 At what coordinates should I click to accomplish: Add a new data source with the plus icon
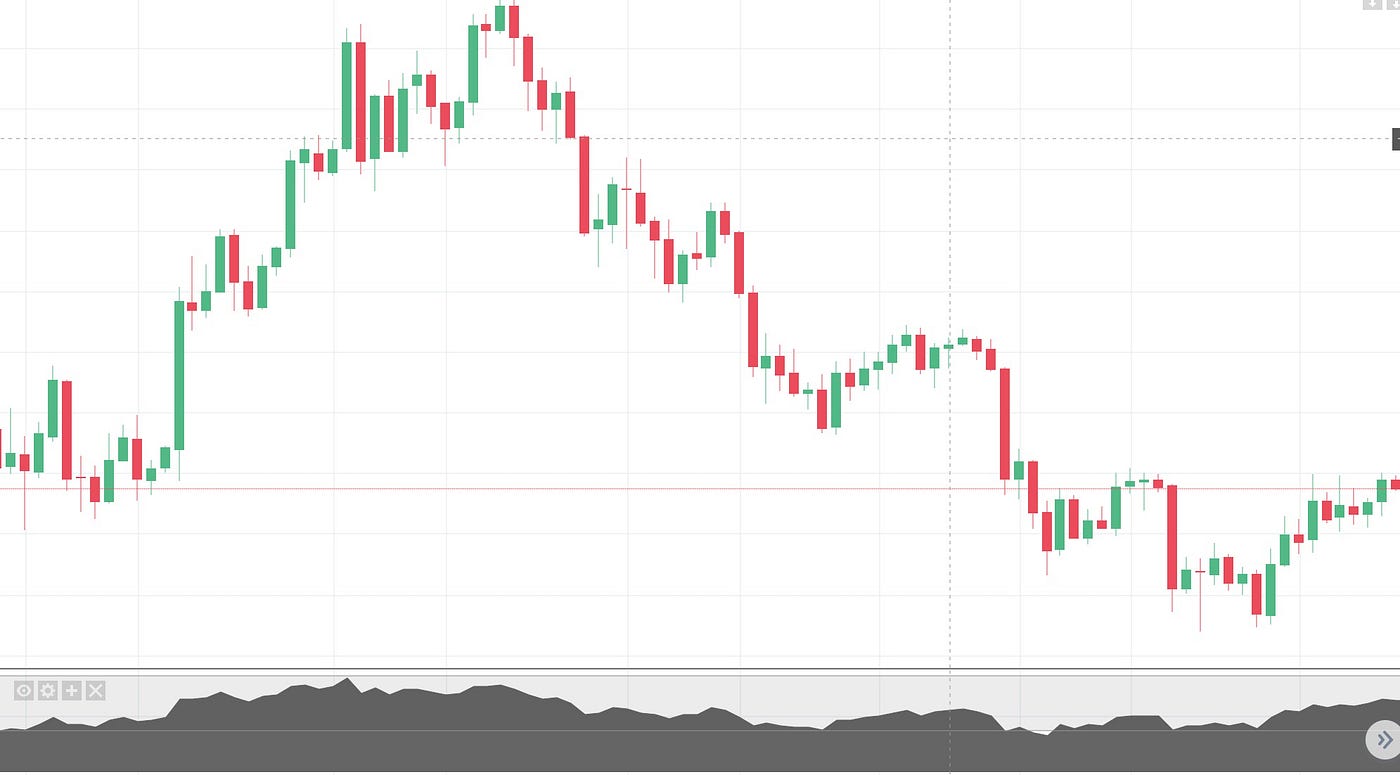coord(72,690)
